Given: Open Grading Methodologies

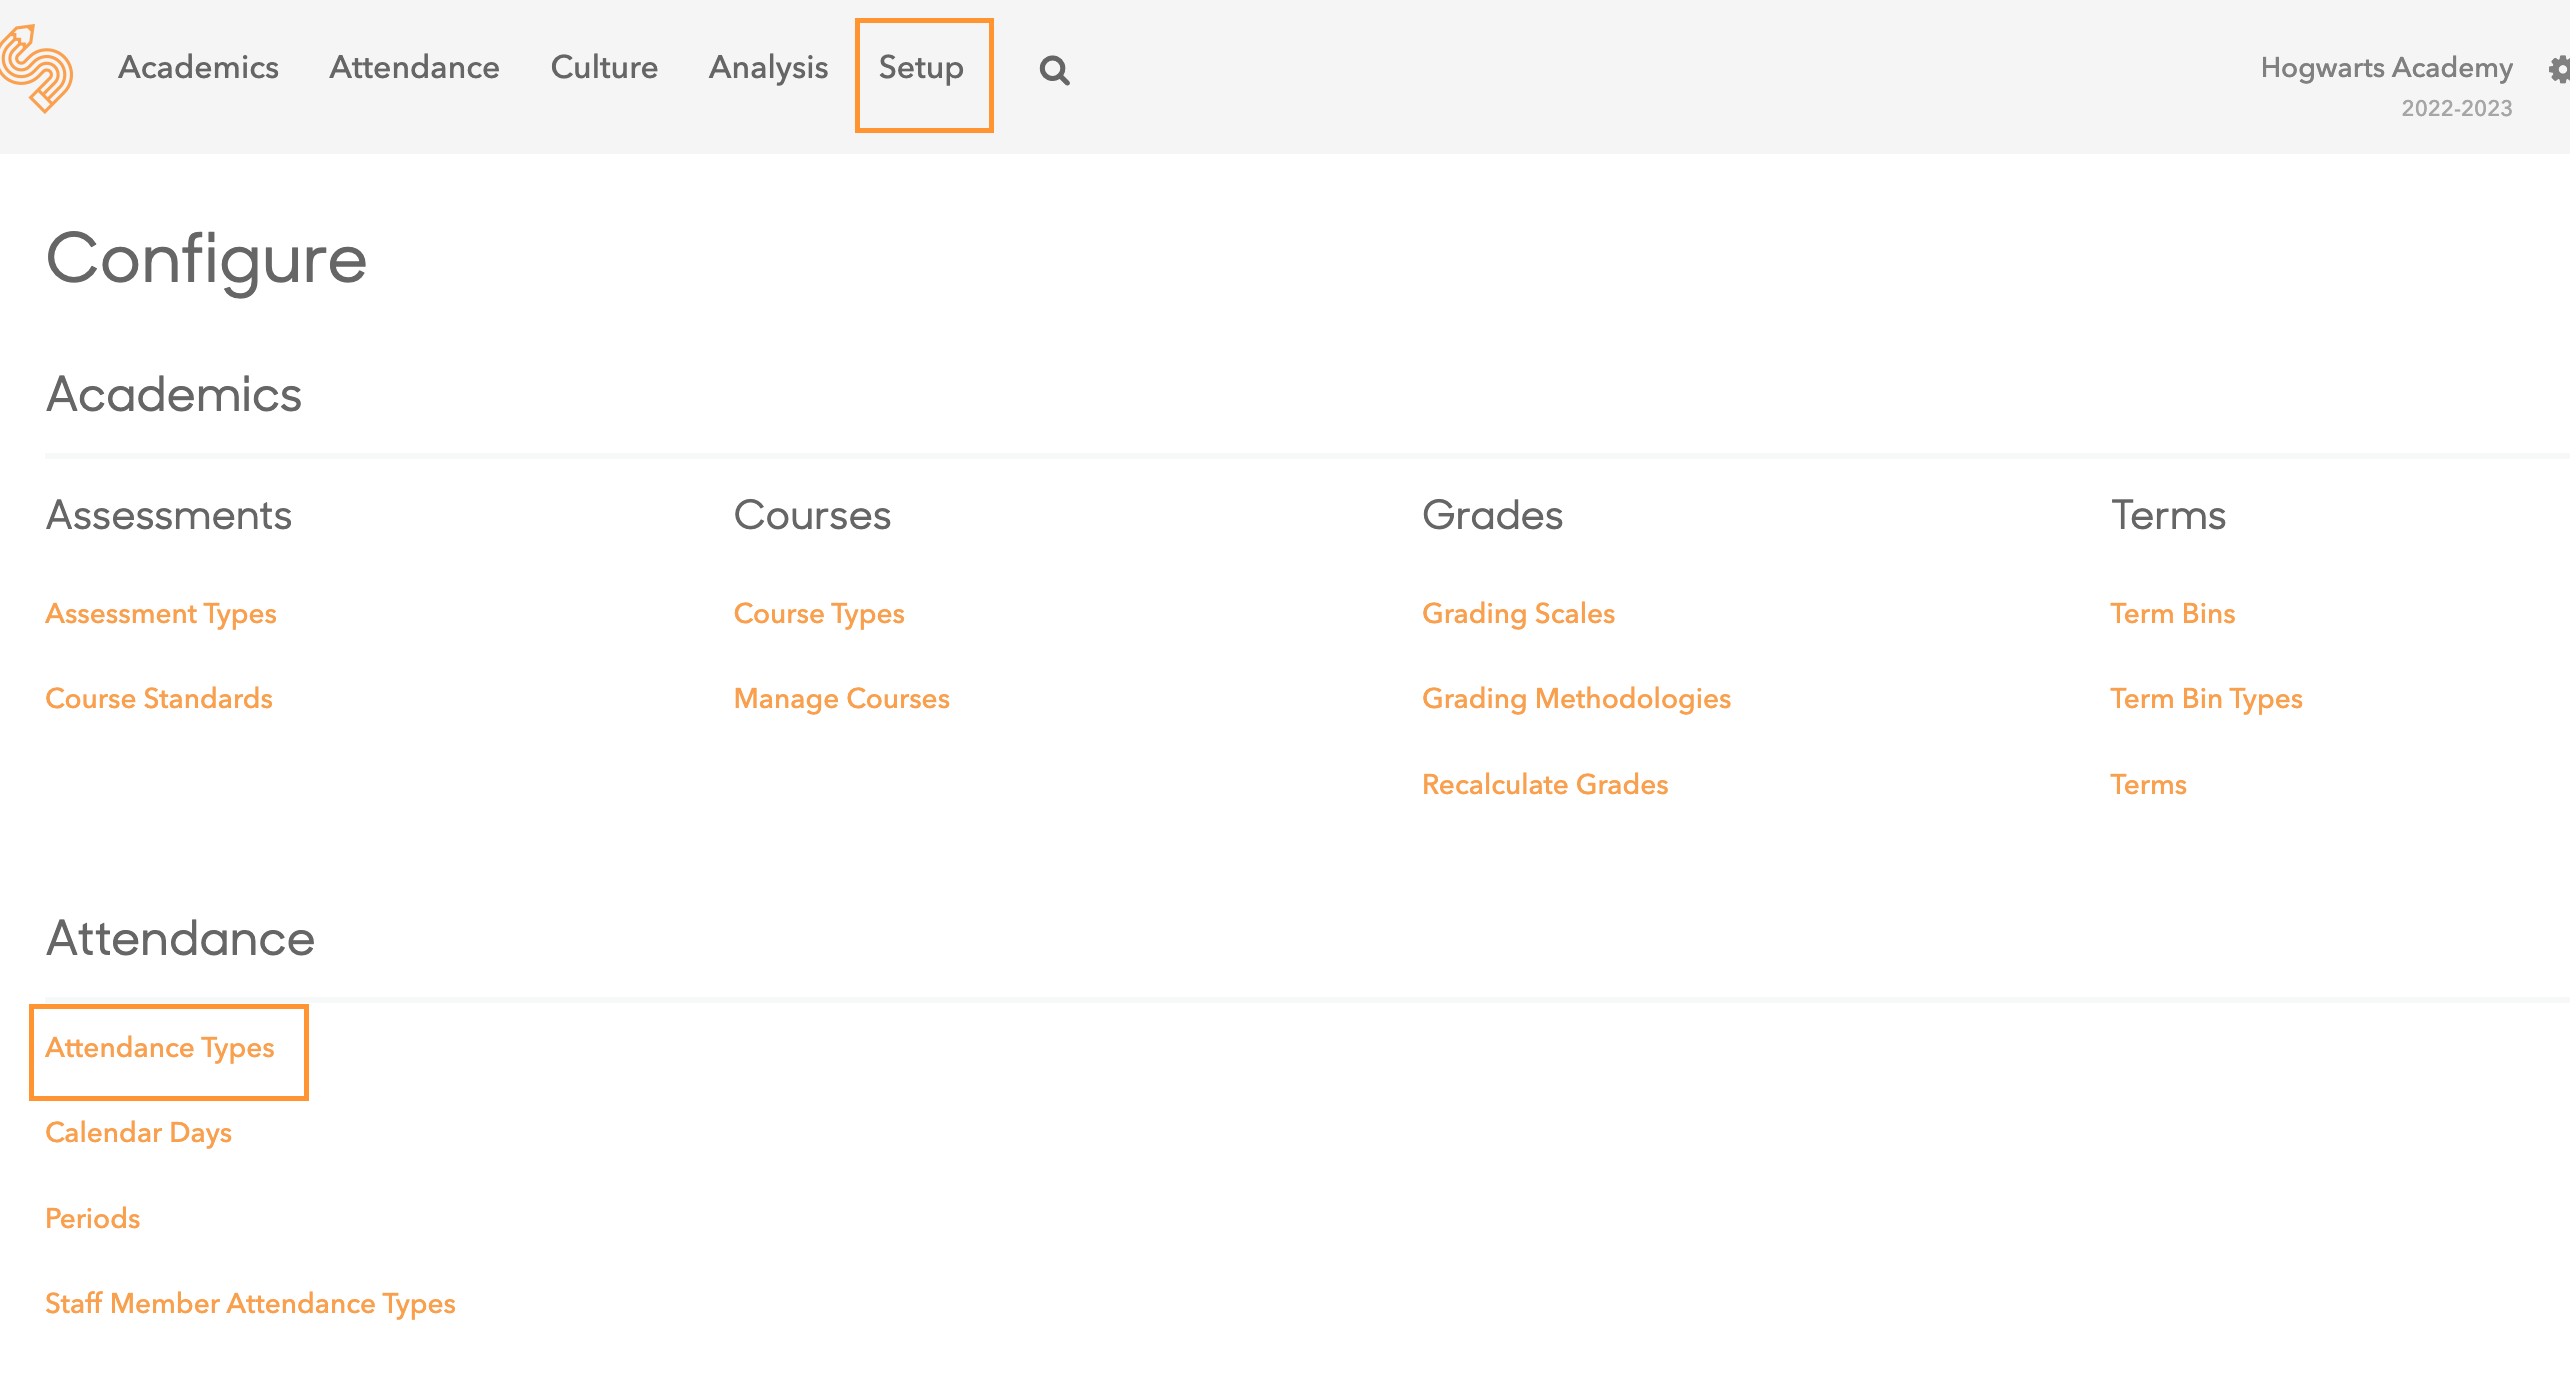Looking at the screenshot, I should 1576,698.
